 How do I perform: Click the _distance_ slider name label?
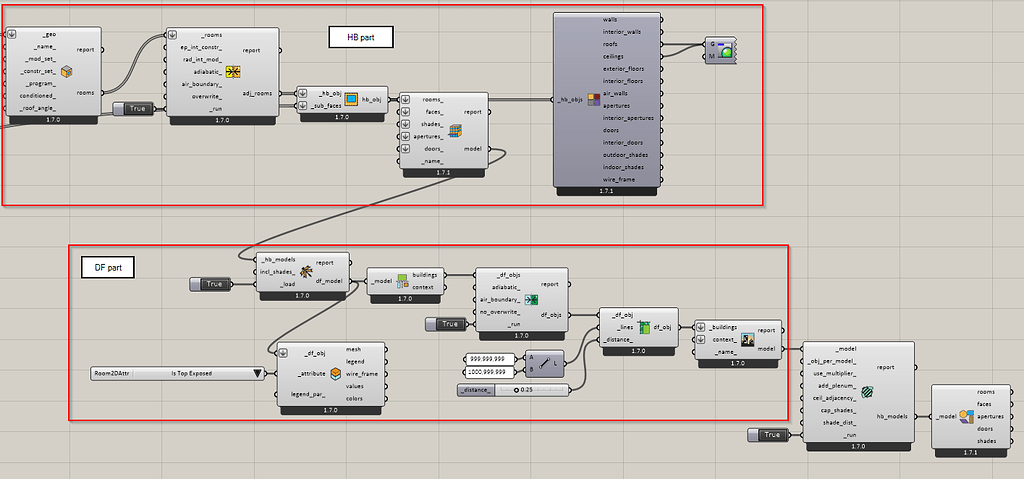(475, 390)
